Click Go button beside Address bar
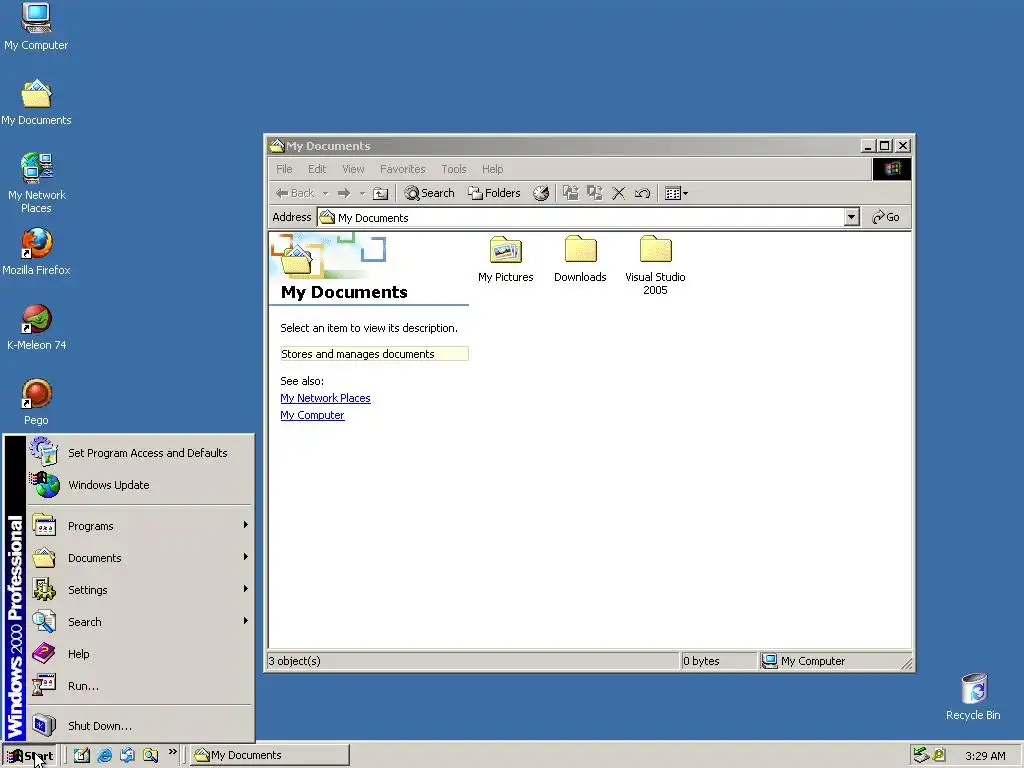 tap(886, 217)
